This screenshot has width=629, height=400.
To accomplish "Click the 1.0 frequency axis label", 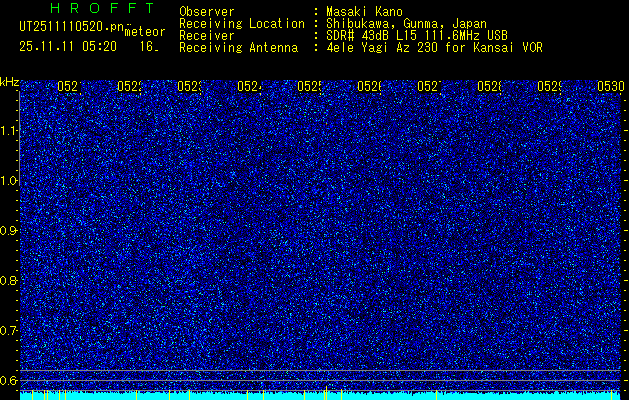I will pos(8,181).
